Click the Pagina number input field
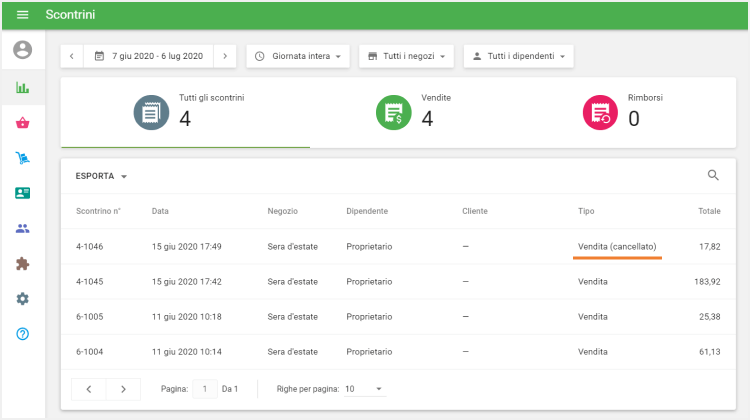The height and width of the screenshot is (420, 750). click(x=206, y=388)
